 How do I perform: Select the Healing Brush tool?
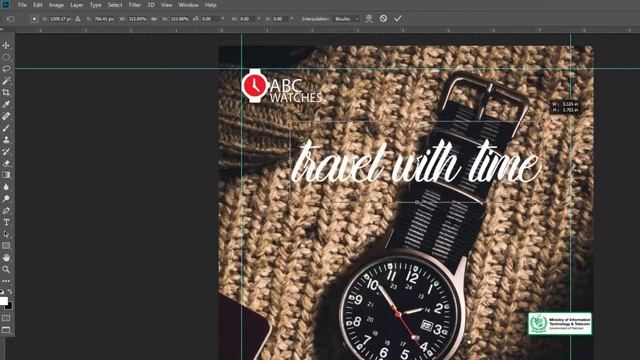pyautogui.click(x=6, y=116)
